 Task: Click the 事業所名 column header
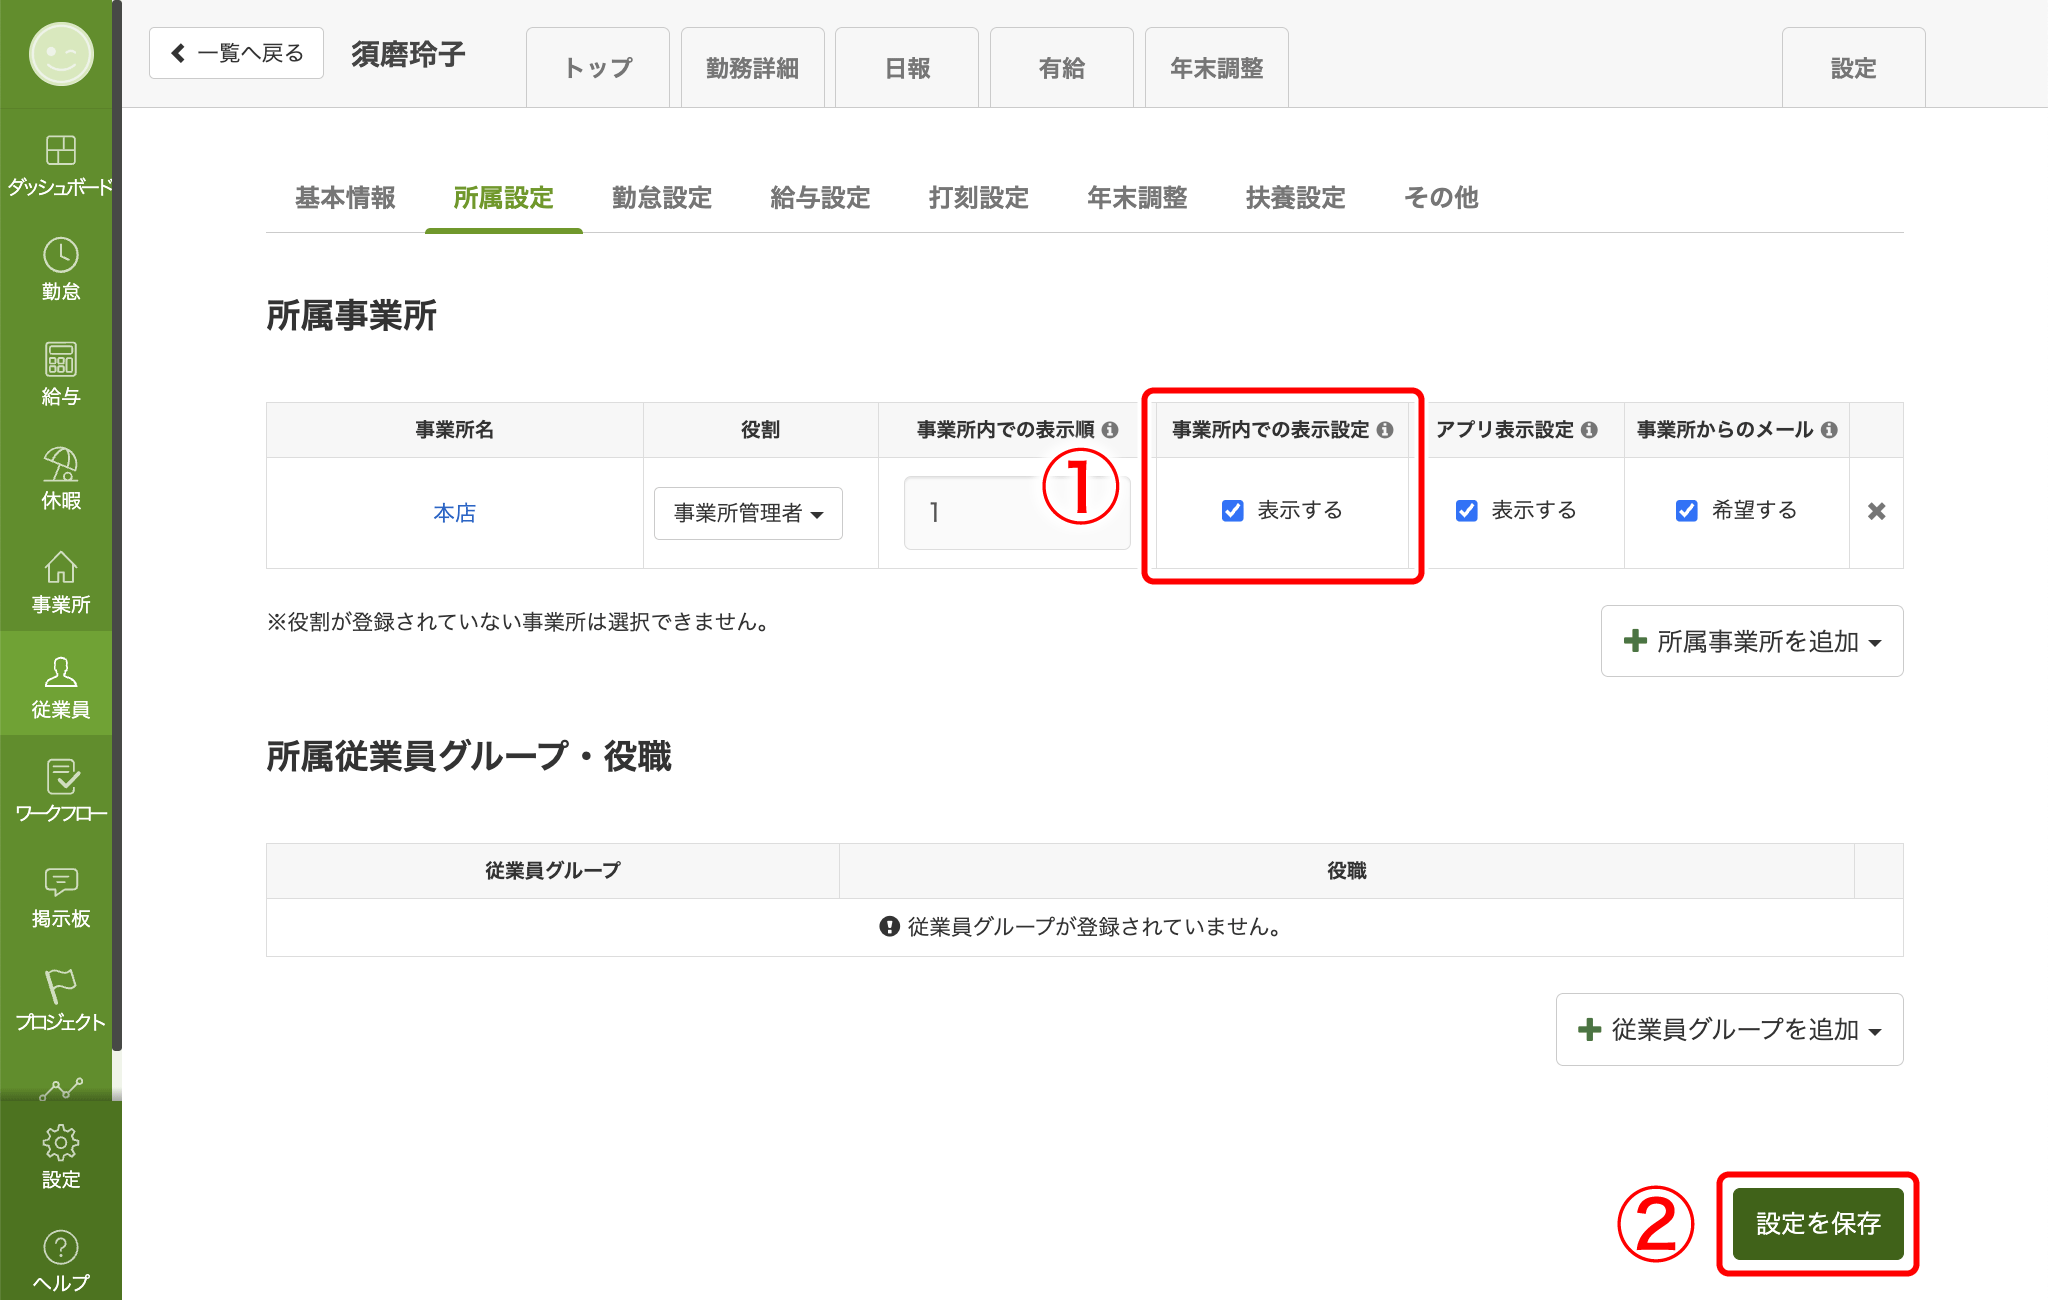[x=455, y=430]
